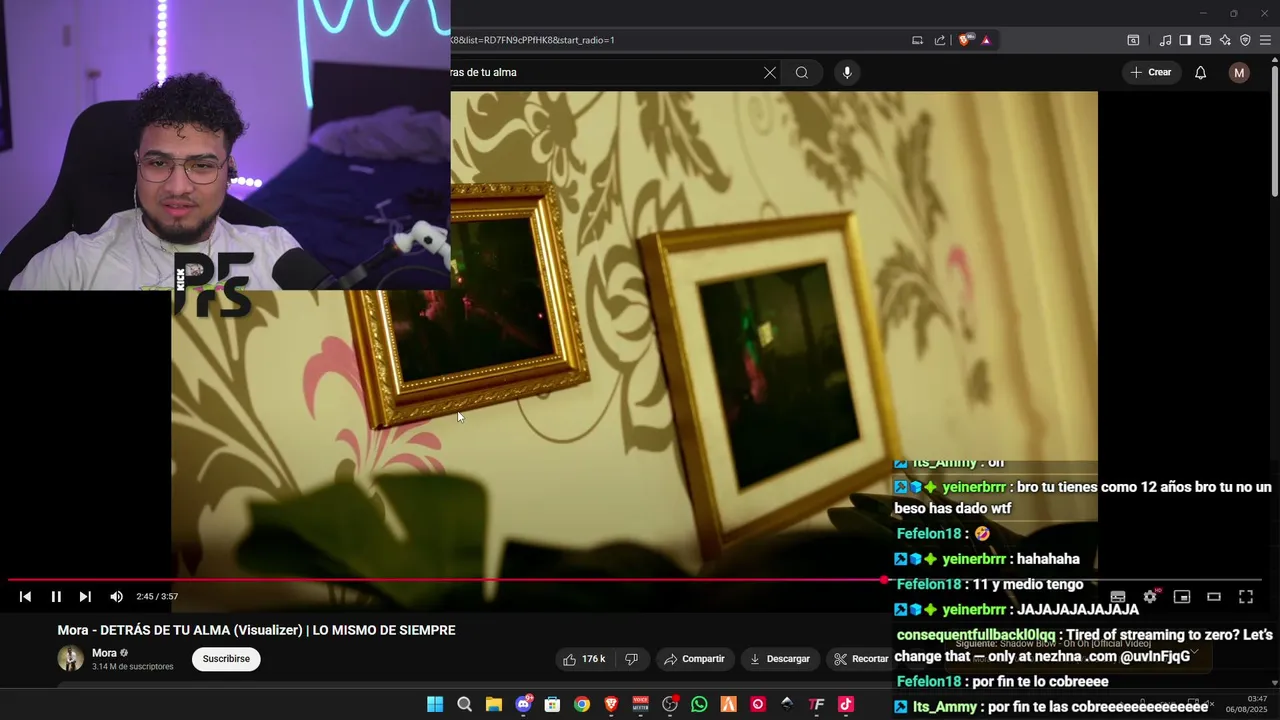Open Microsoft Store from the taskbar

(x=552, y=705)
